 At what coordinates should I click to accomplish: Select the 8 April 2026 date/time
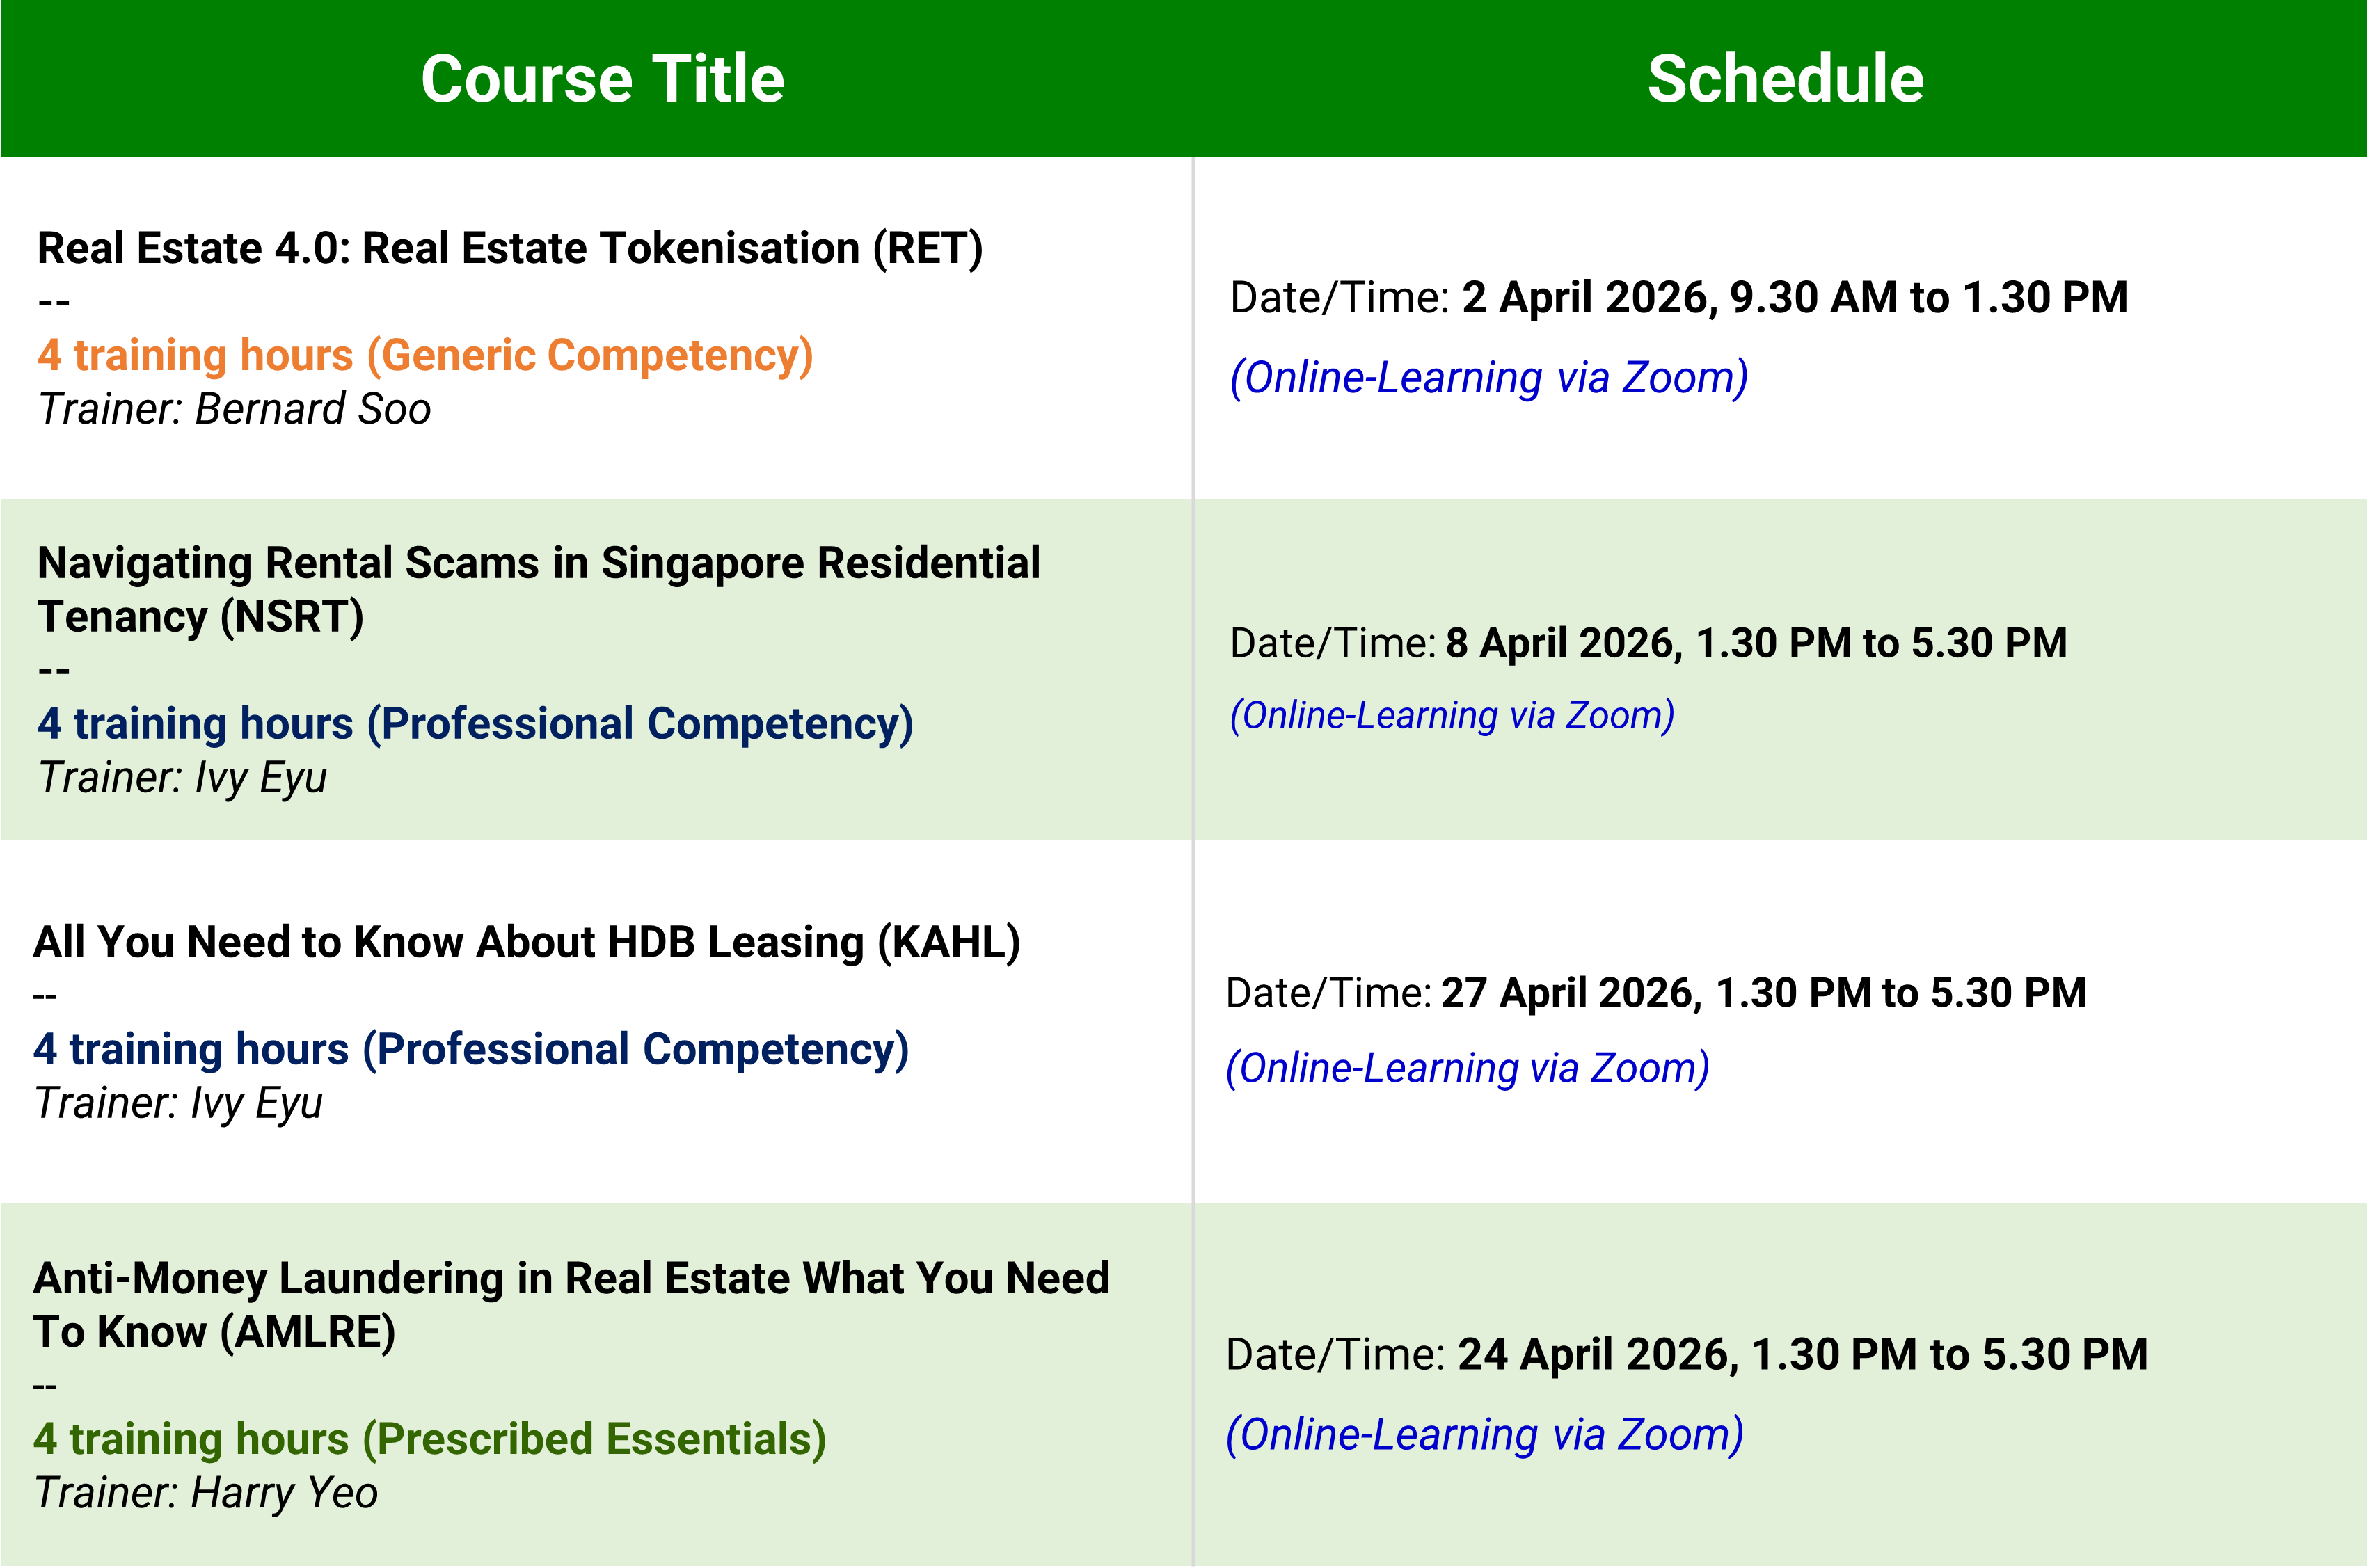(x=1756, y=642)
